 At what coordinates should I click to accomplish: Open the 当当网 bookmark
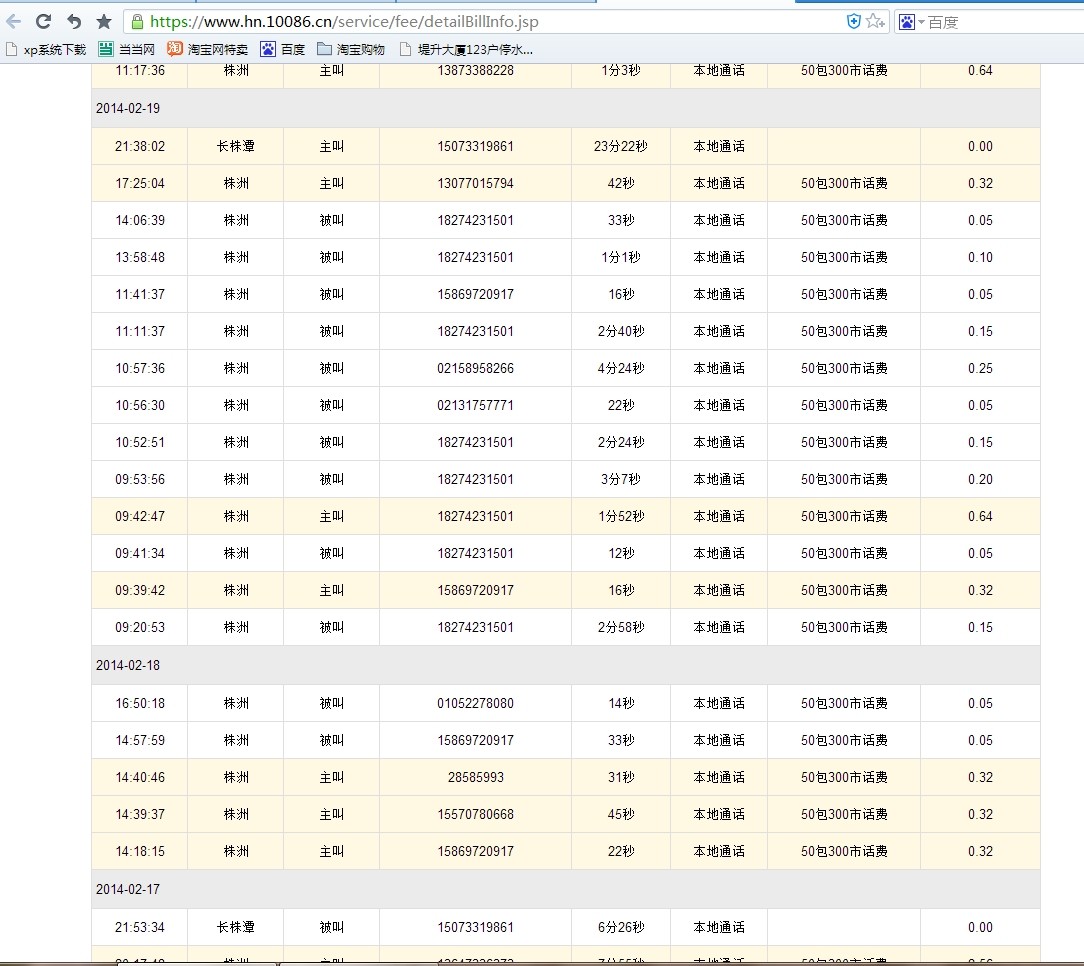point(127,49)
